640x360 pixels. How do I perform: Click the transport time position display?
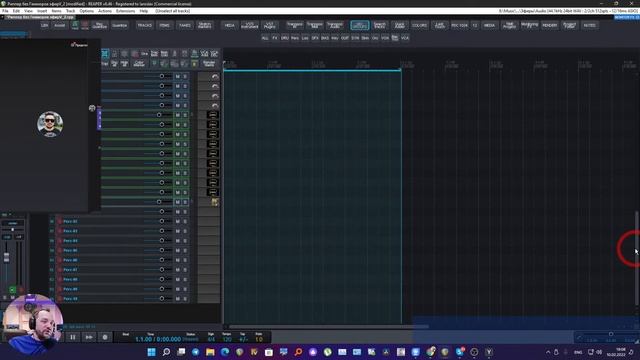pyautogui.click(x=158, y=339)
